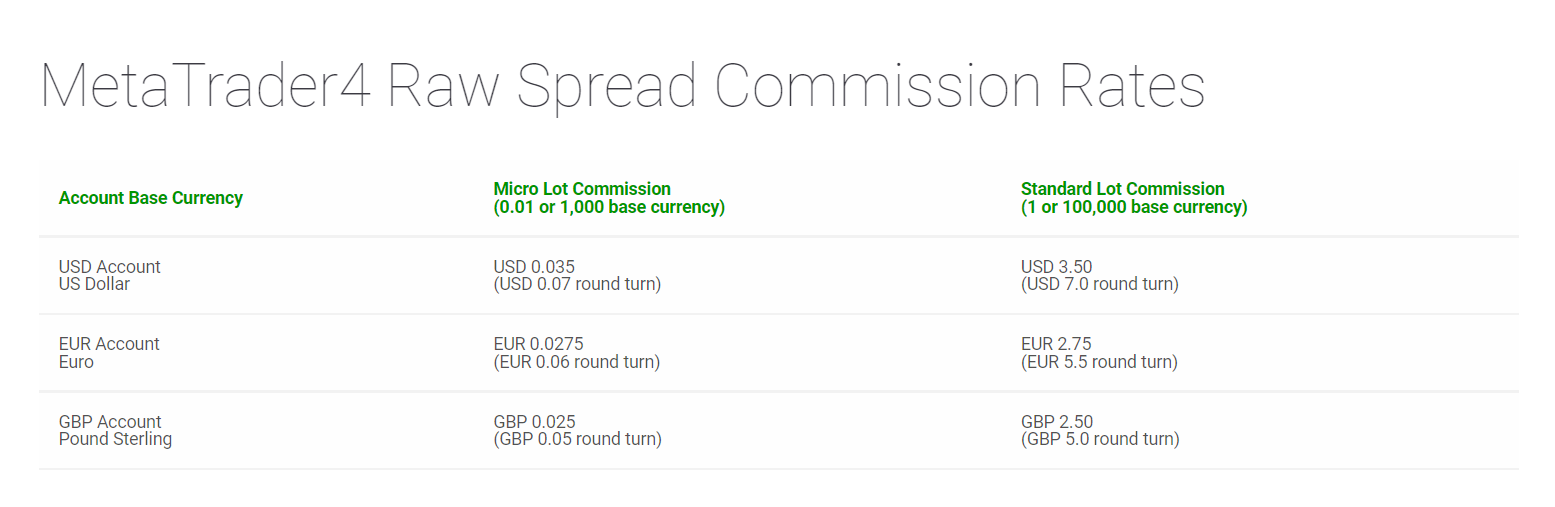Click the MetaTrader4 Raw Spread Commission Rates heading
Viewport: 1555px width, 507px height.
coord(622,88)
